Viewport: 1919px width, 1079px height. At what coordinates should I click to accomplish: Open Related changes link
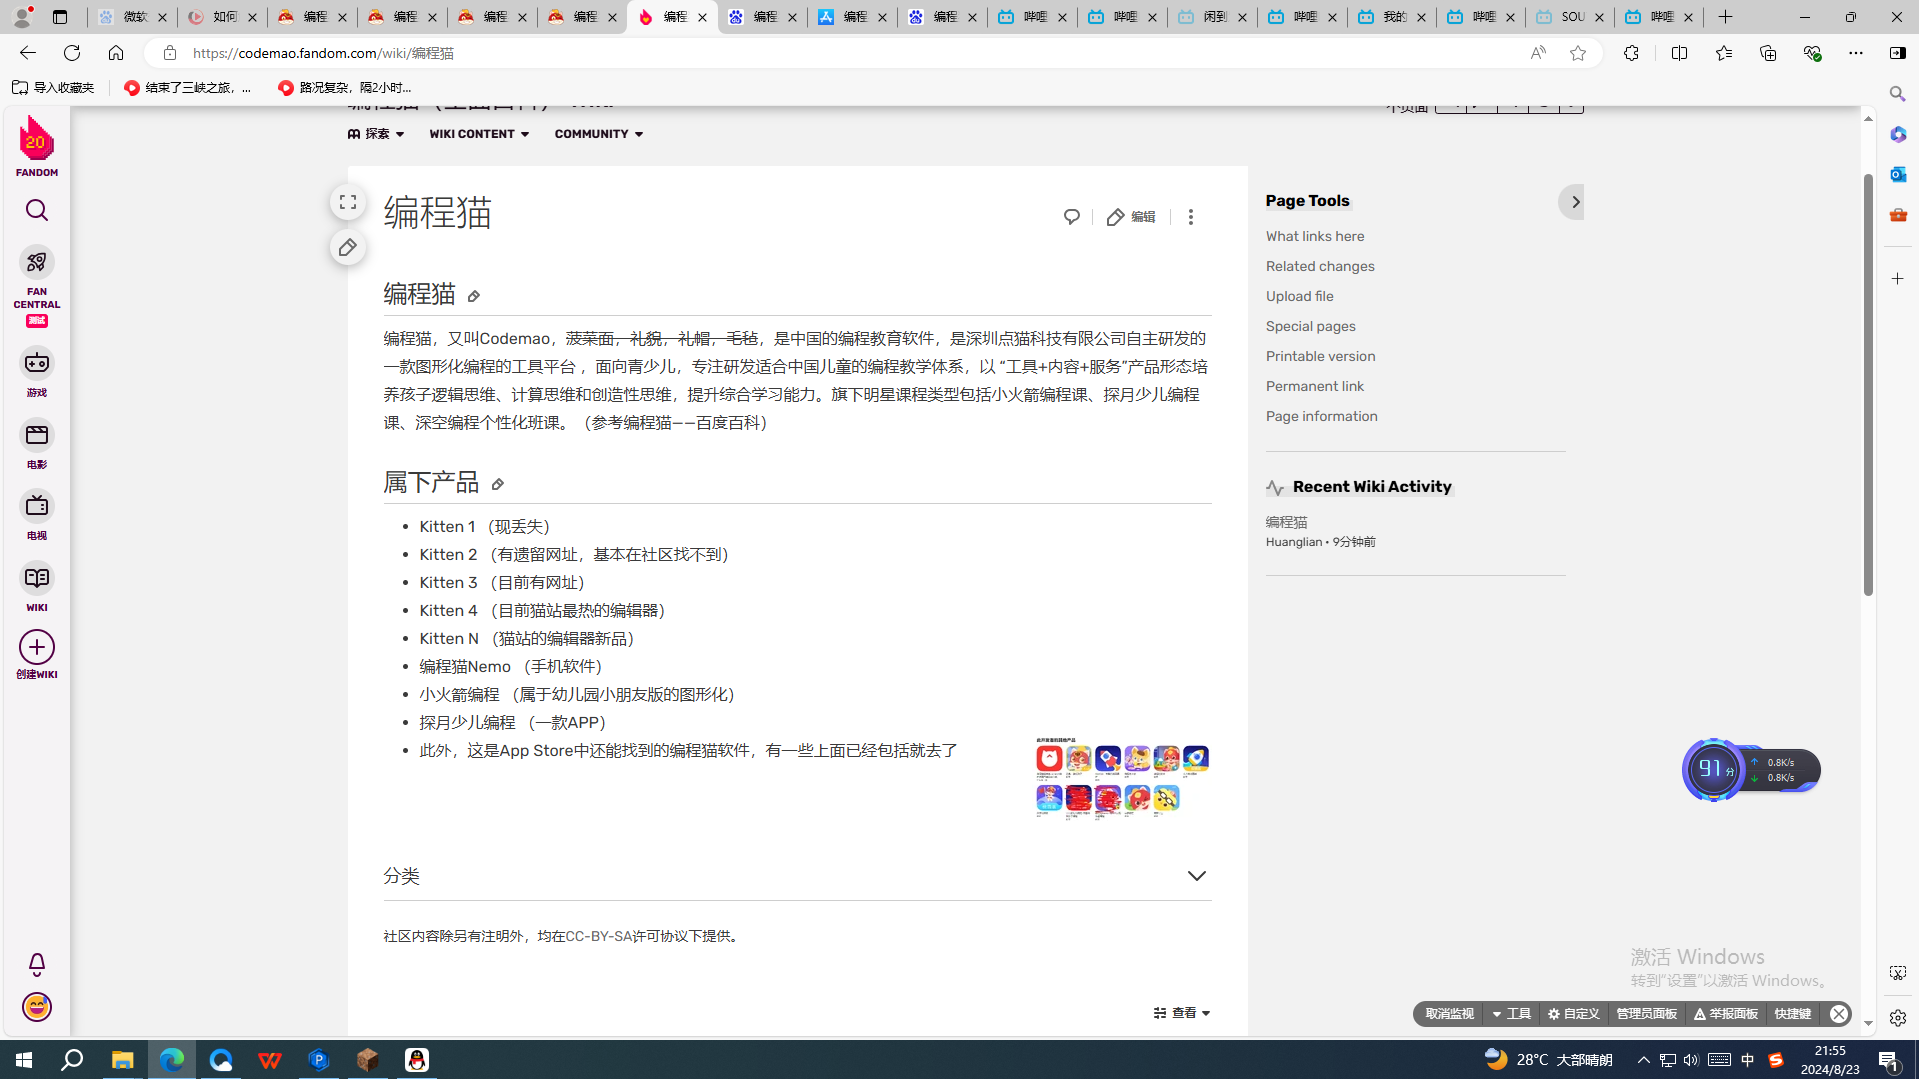(1320, 266)
